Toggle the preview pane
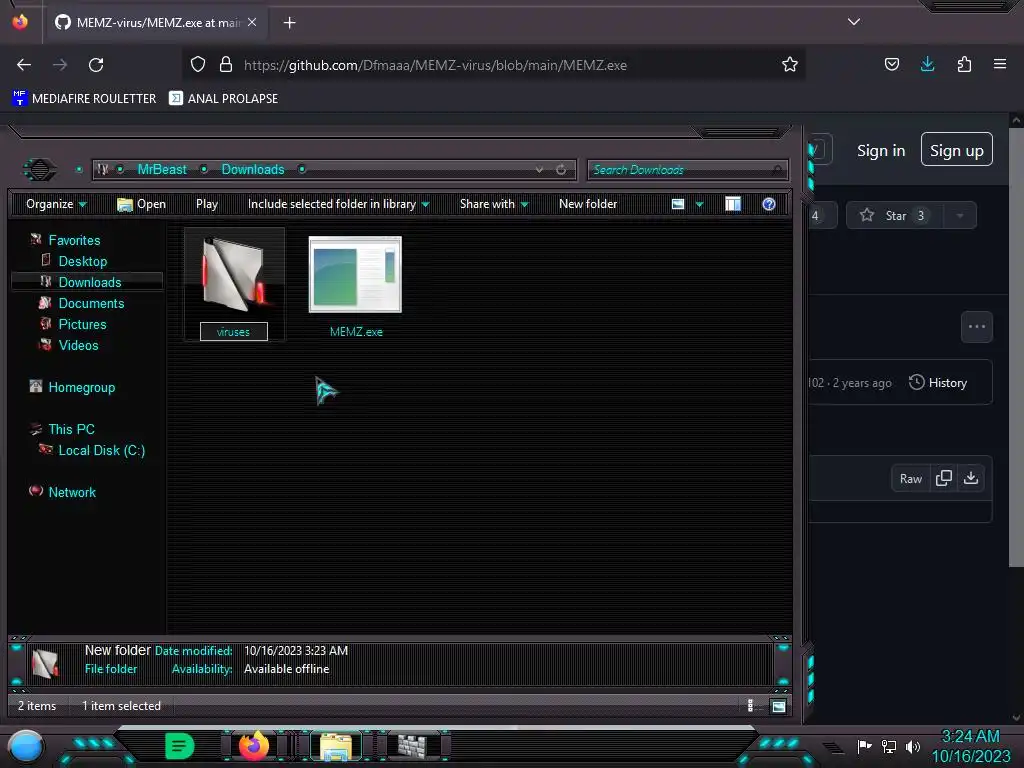Screen dimensions: 1024x768 (733, 204)
